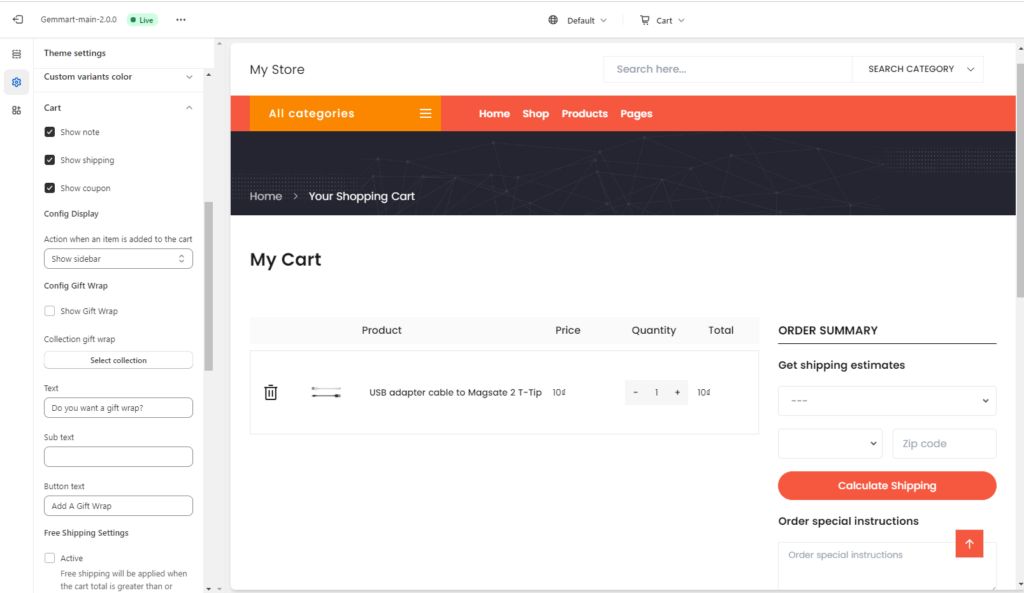Open the three-dot more actions menu
Viewport: 1024px width, 593px height.
click(x=181, y=20)
